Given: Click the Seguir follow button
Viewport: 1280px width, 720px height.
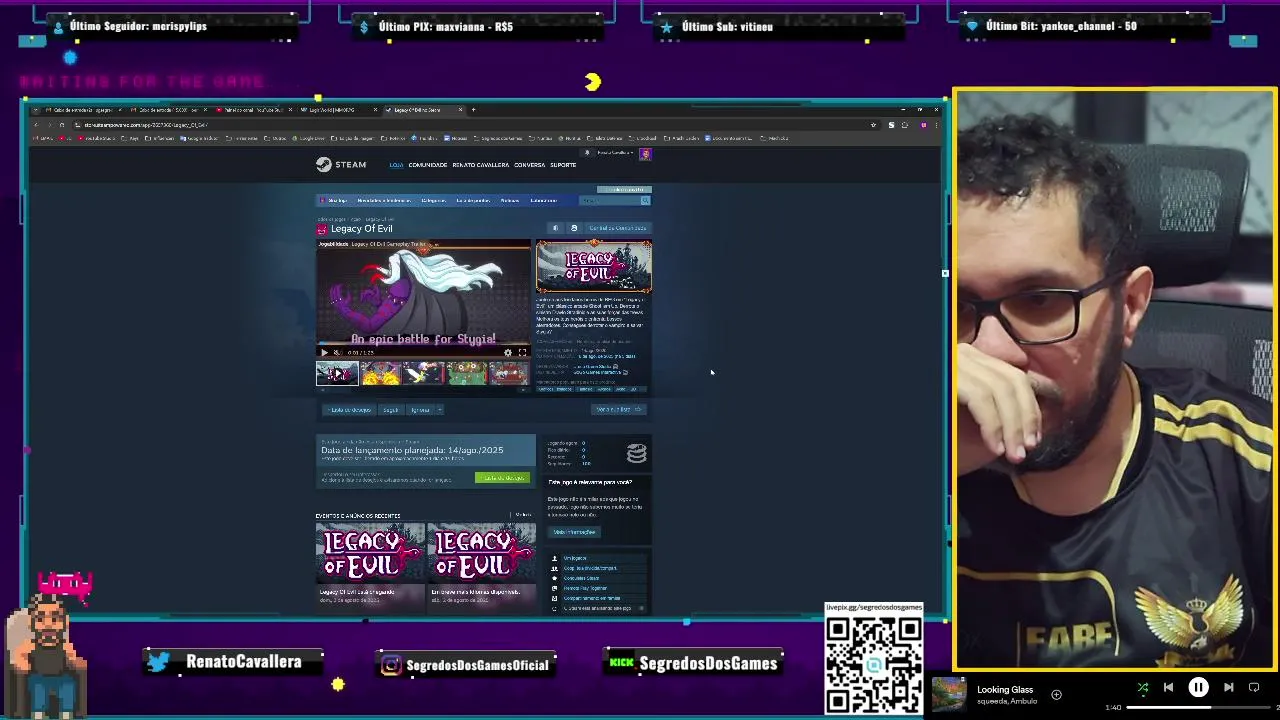Looking at the screenshot, I should 390,409.
